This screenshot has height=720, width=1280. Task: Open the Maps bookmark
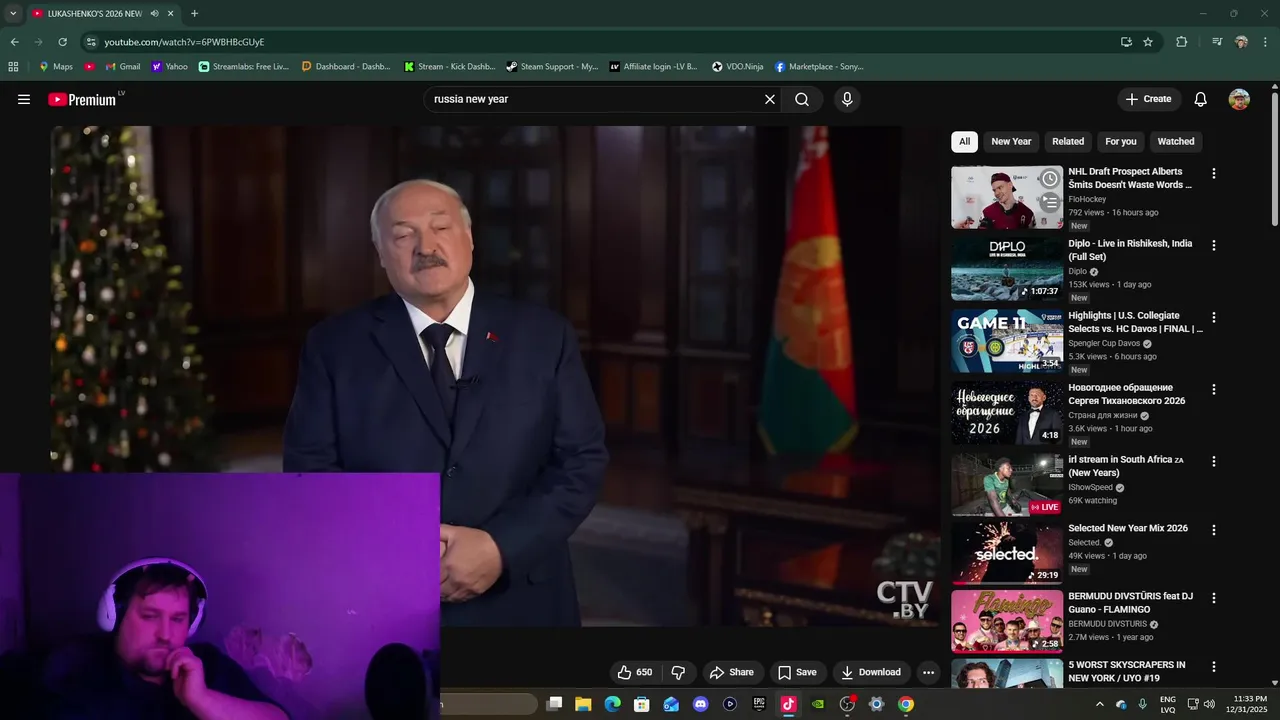(x=55, y=67)
